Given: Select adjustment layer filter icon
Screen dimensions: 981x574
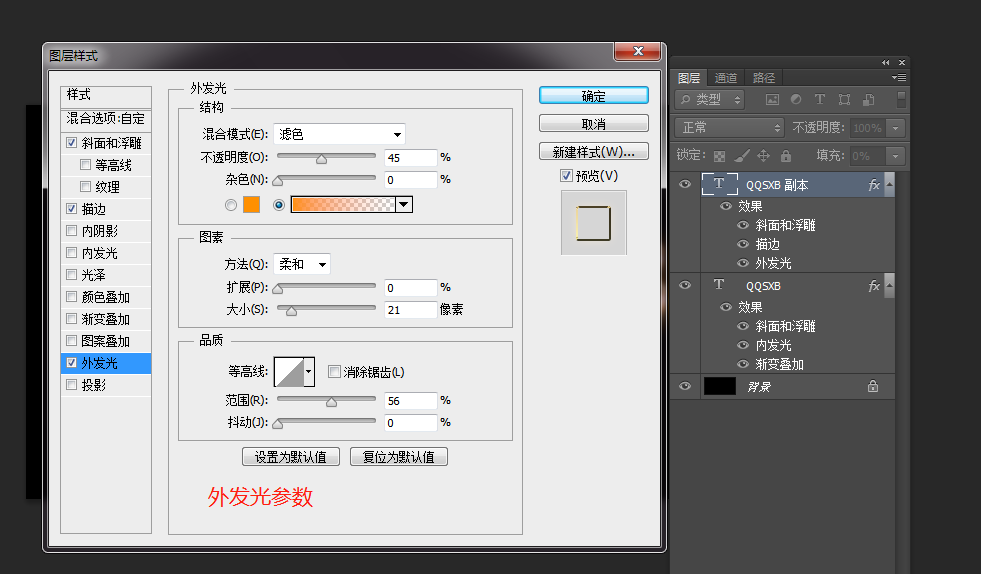Looking at the screenshot, I should [x=796, y=100].
